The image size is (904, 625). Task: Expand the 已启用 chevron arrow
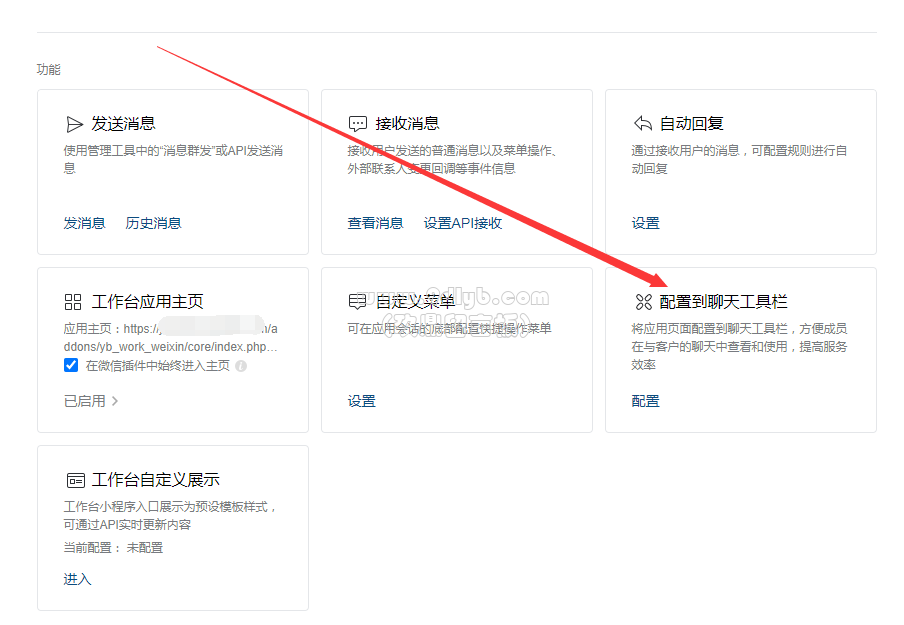tap(115, 401)
